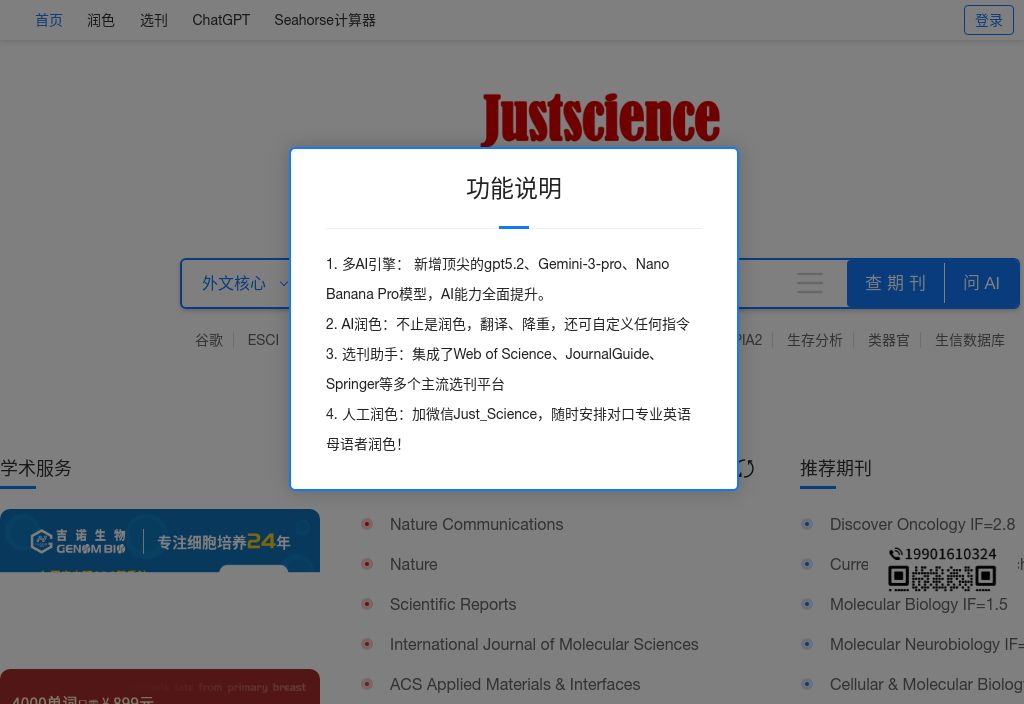Image resolution: width=1024 pixels, height=704 pixels.
Task: Expand the search category chevron arrow
Action: (x=283, y=284)
